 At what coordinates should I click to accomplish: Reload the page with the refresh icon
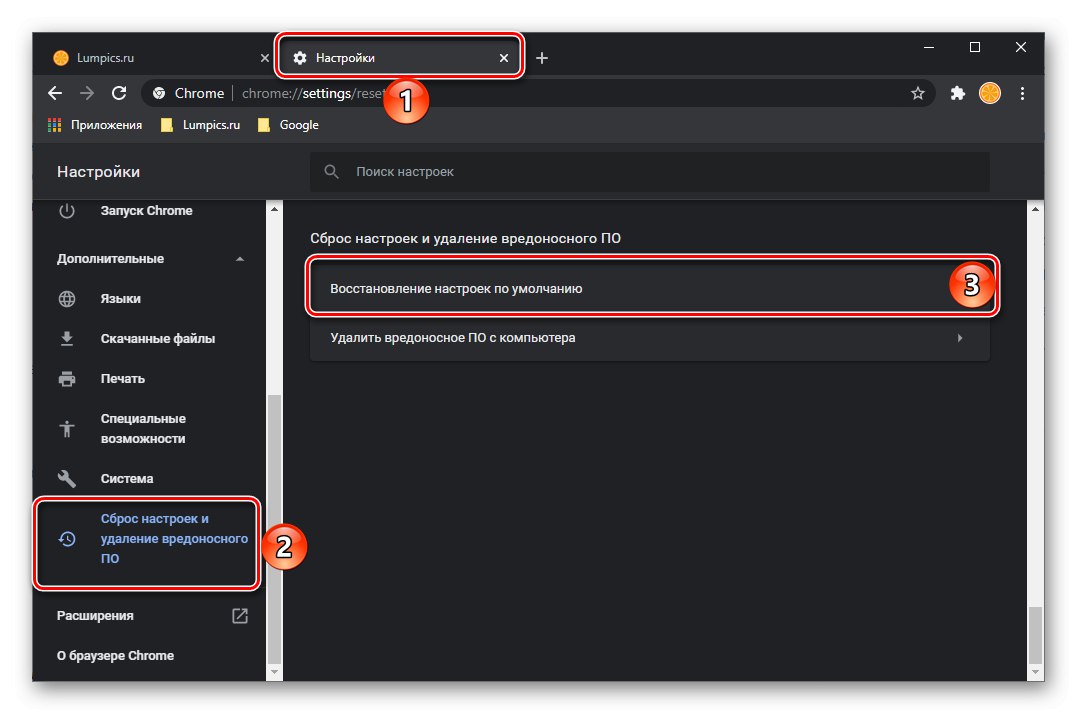(x=119, y=93)
